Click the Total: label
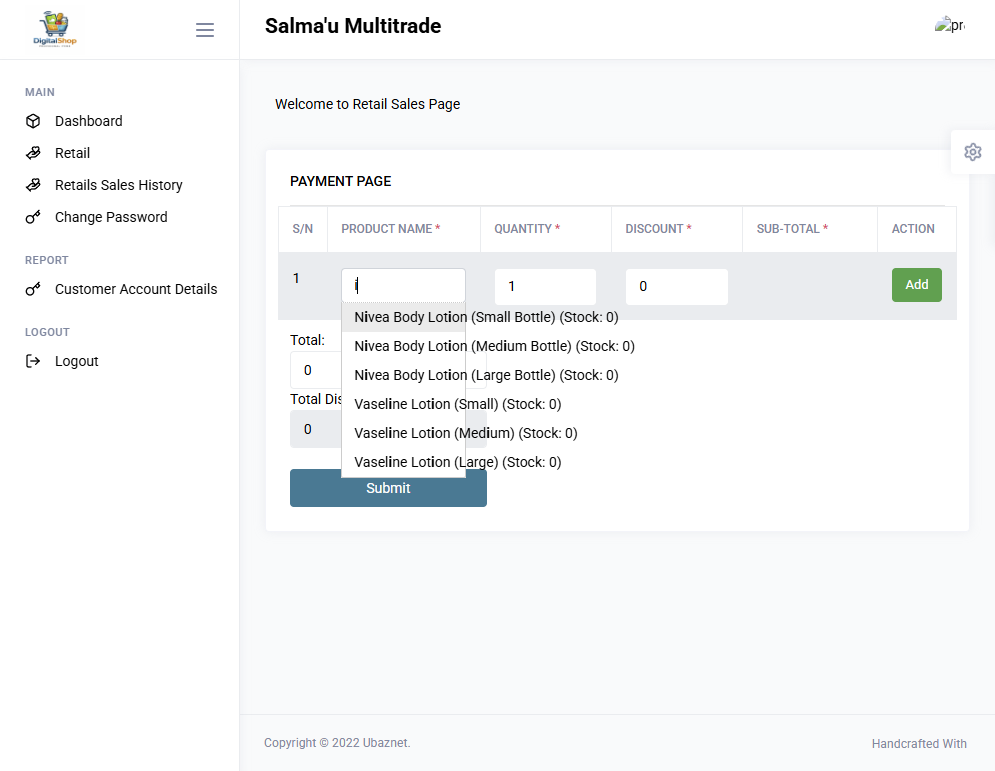Image resolution: width=995 pixels, height=771 pixels. (307, 340)
